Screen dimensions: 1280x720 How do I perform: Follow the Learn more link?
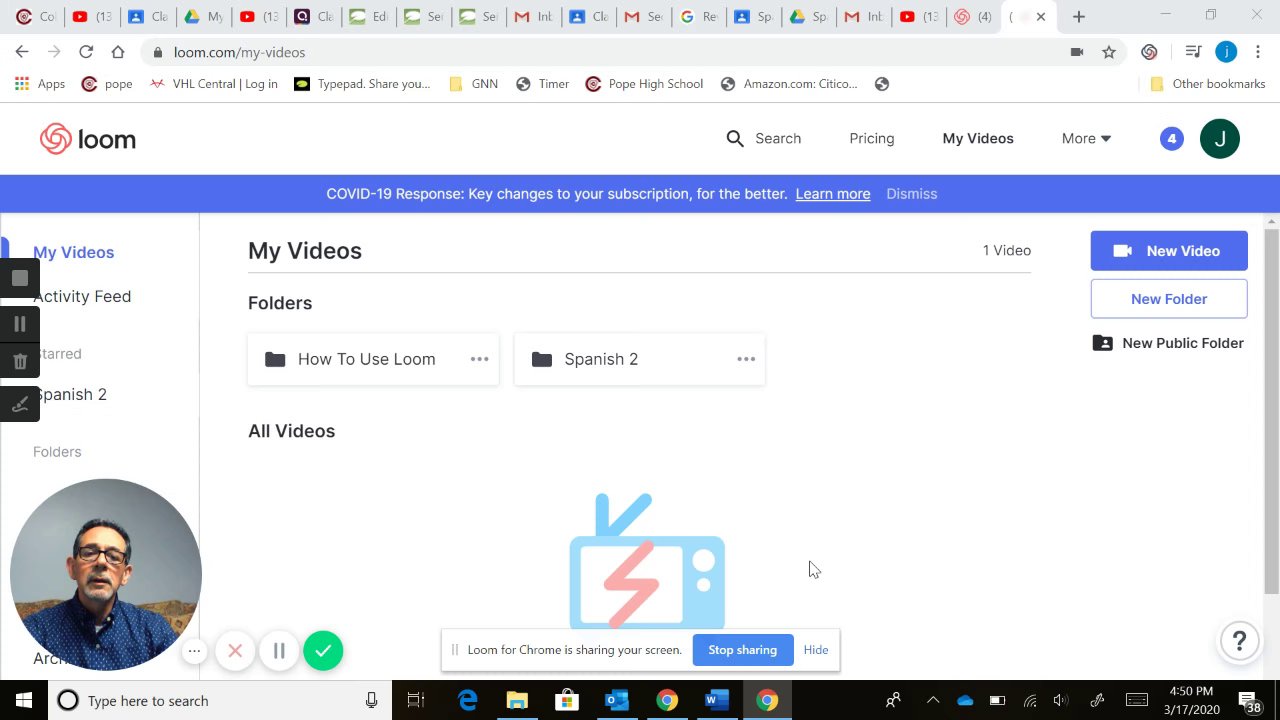(x=833, y=194)
